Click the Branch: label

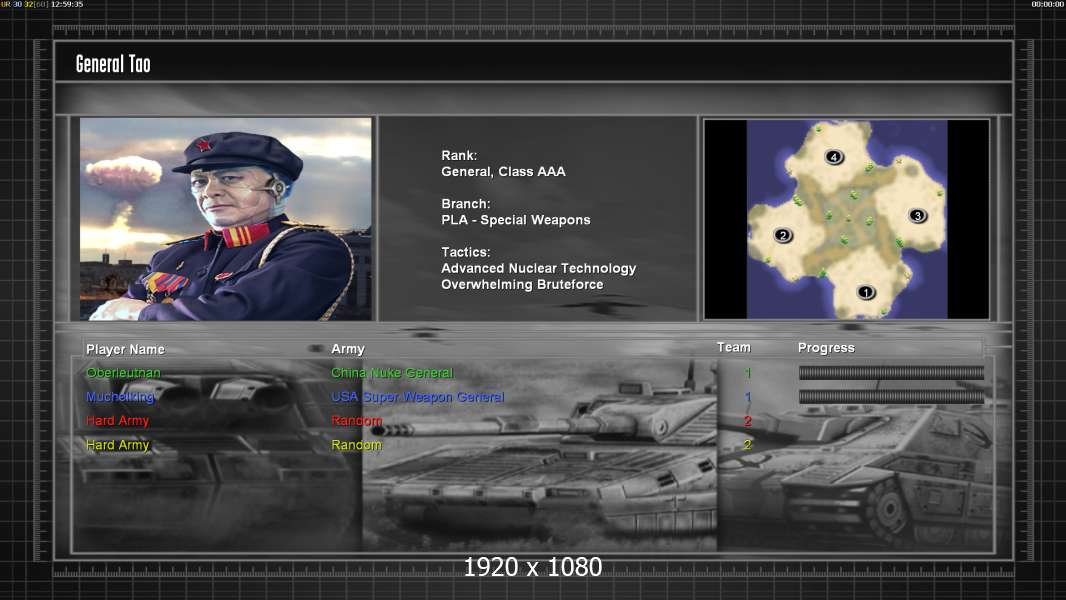[466, 204]
